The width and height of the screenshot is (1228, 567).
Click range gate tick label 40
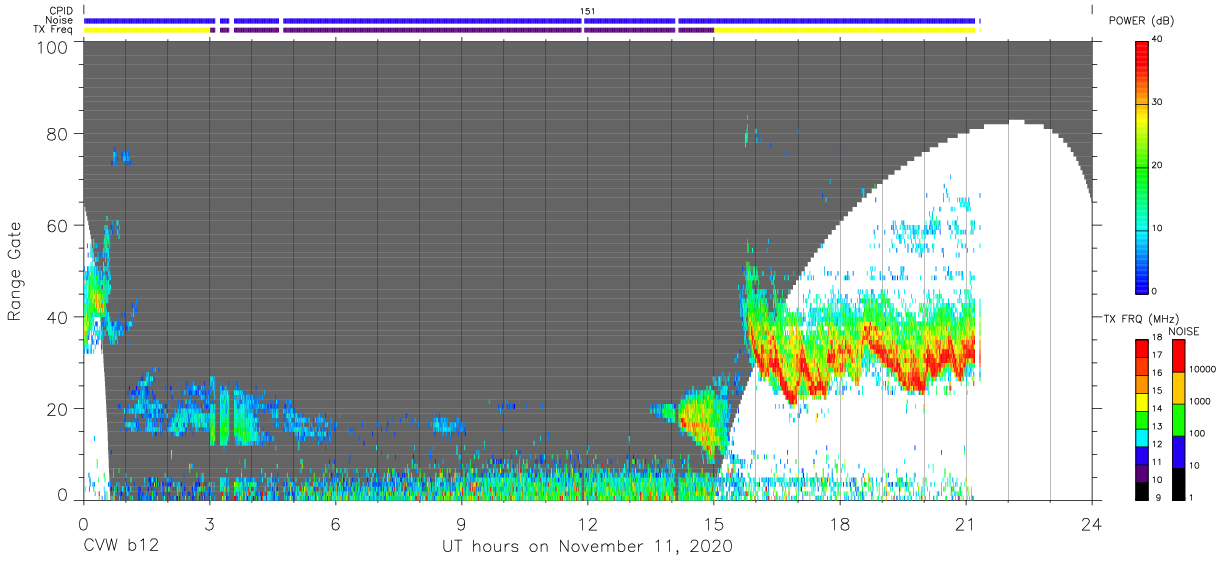click(58, 317)
